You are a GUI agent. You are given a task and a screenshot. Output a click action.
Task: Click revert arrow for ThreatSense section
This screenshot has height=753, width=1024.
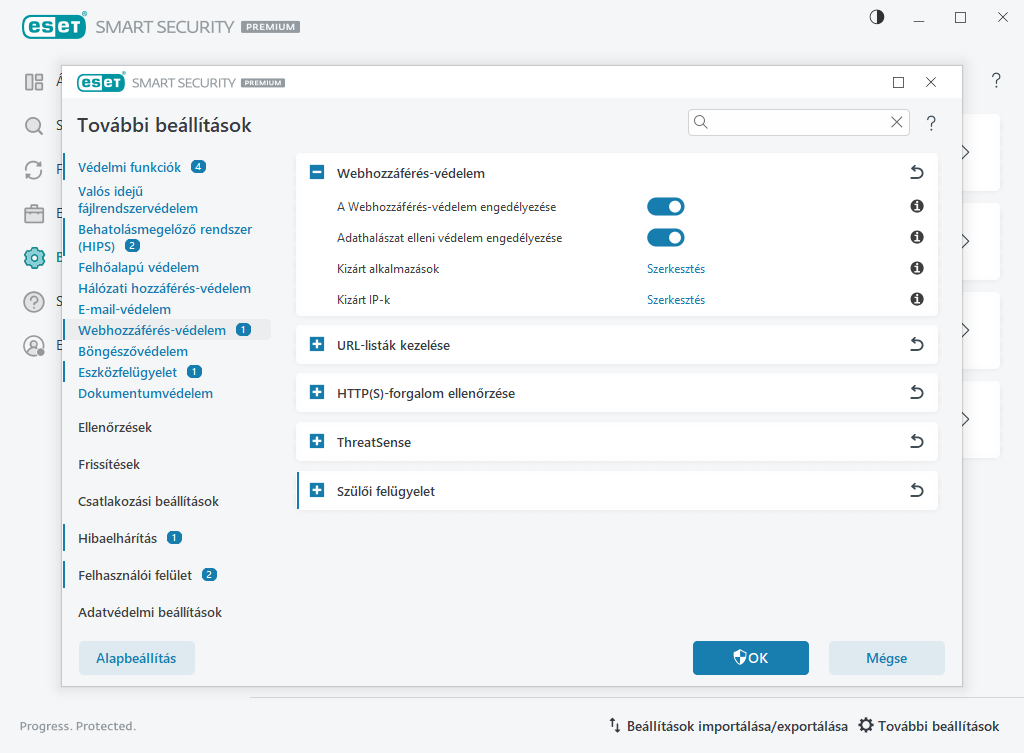click(916, 442)
